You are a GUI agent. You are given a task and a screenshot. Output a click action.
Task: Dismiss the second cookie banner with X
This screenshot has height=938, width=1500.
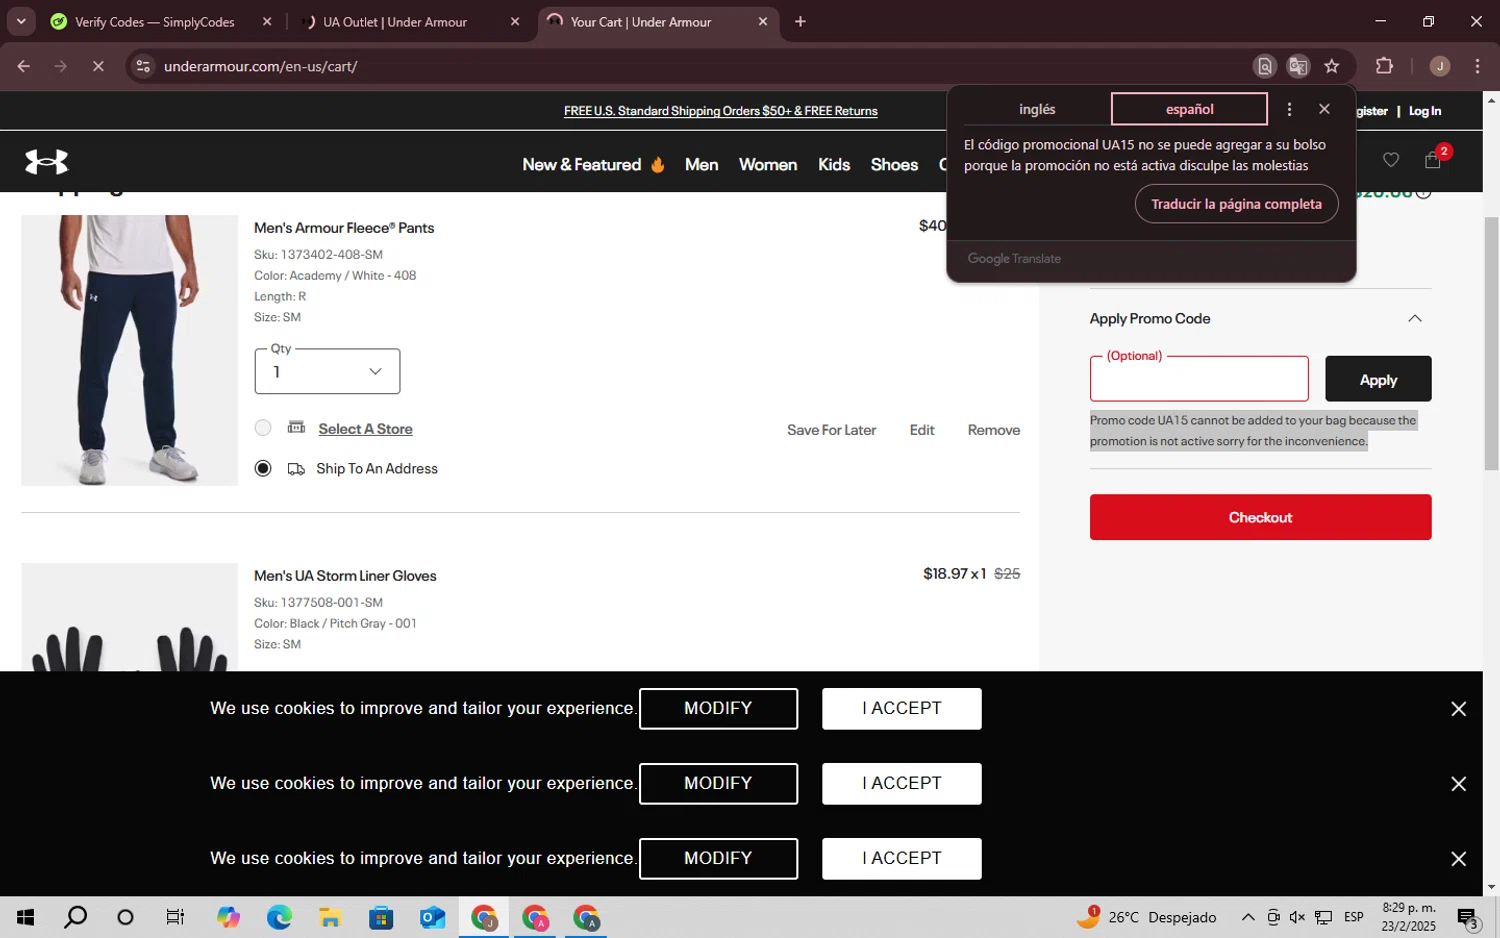pos(1458,784)
